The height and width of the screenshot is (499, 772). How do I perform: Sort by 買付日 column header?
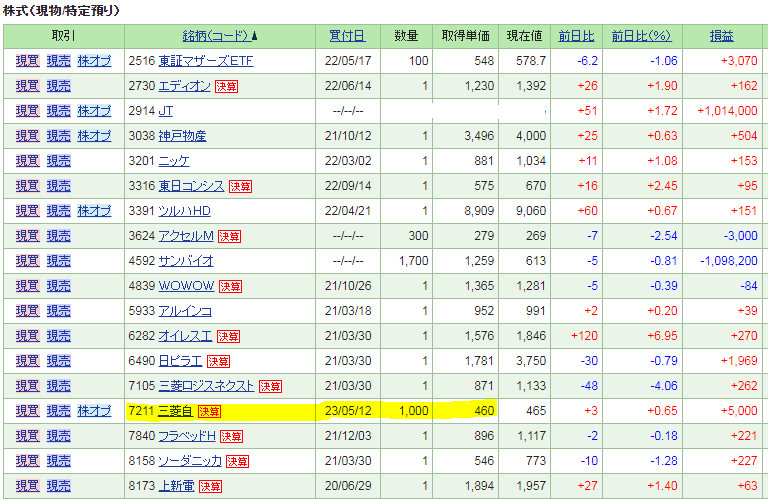tap(347, 36)
